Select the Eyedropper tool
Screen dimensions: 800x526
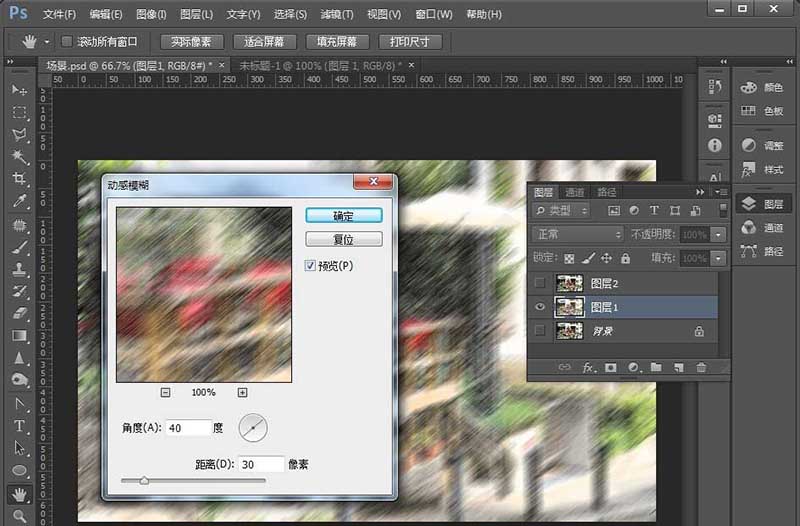[19, 201]
